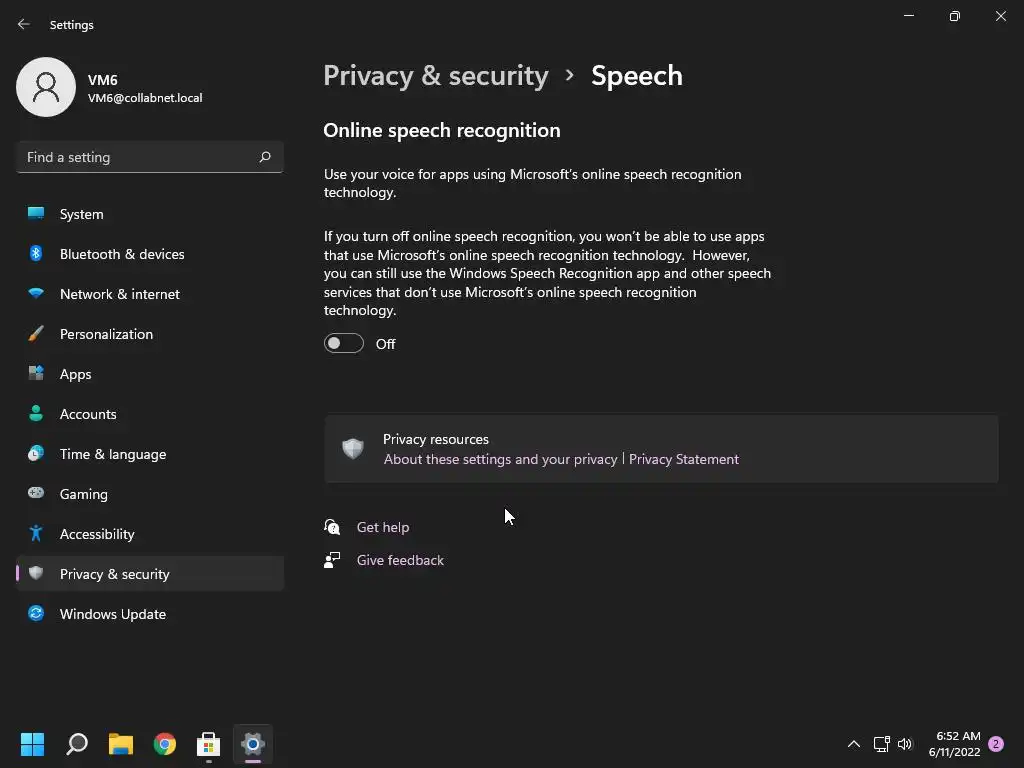Viewport: 1024px width, 768px height.
Task: Show hidden icons in system tray
Action: pyautogui.click(x=853, y=744)
